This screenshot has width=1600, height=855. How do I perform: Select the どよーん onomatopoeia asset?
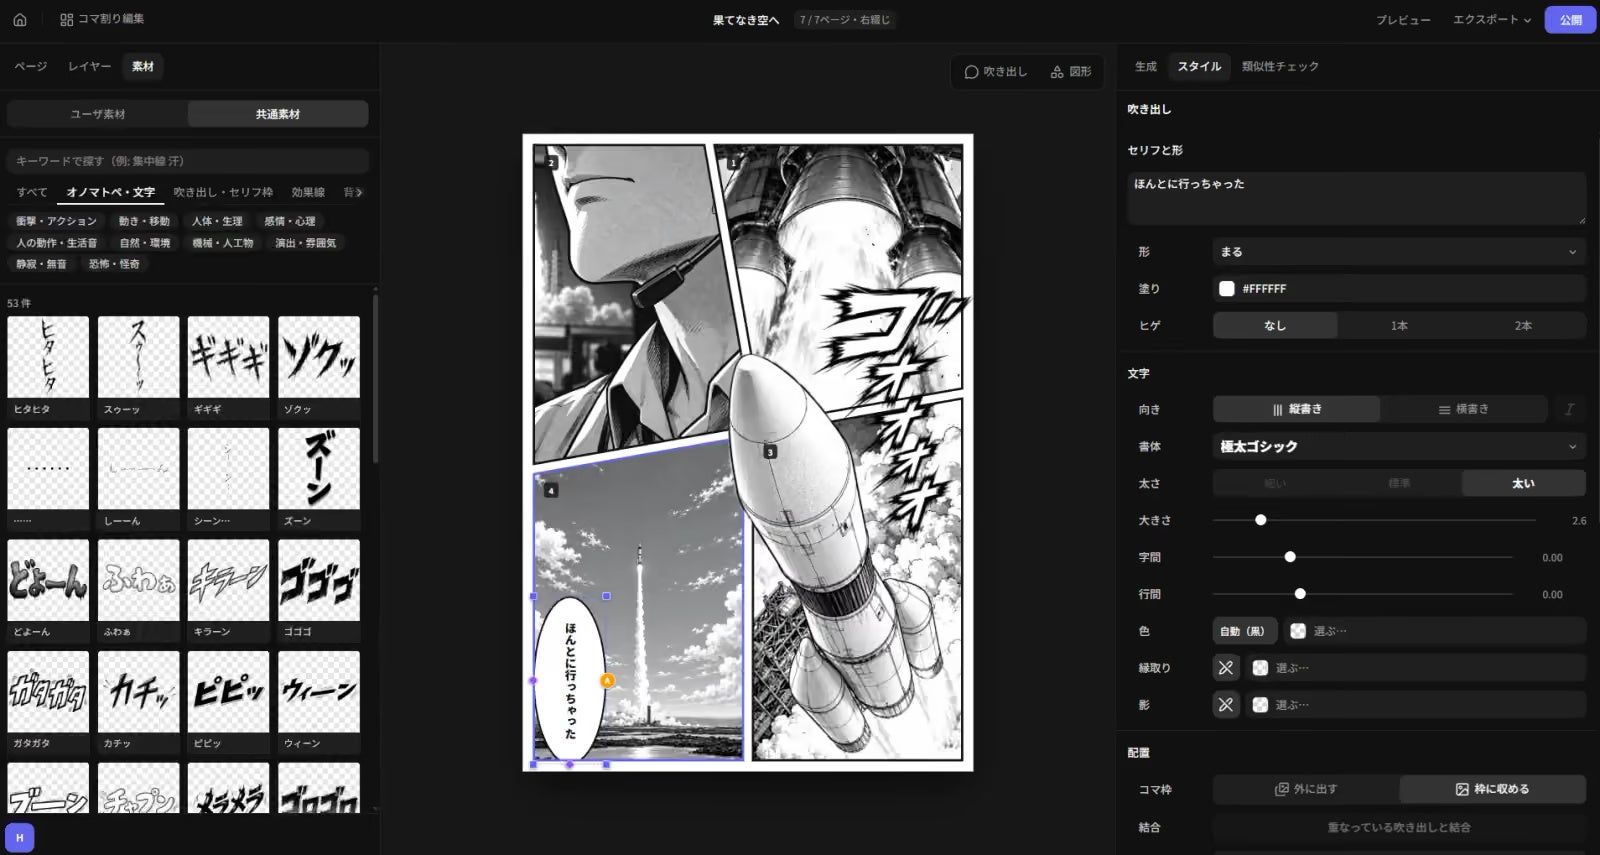tap(48, 589)
